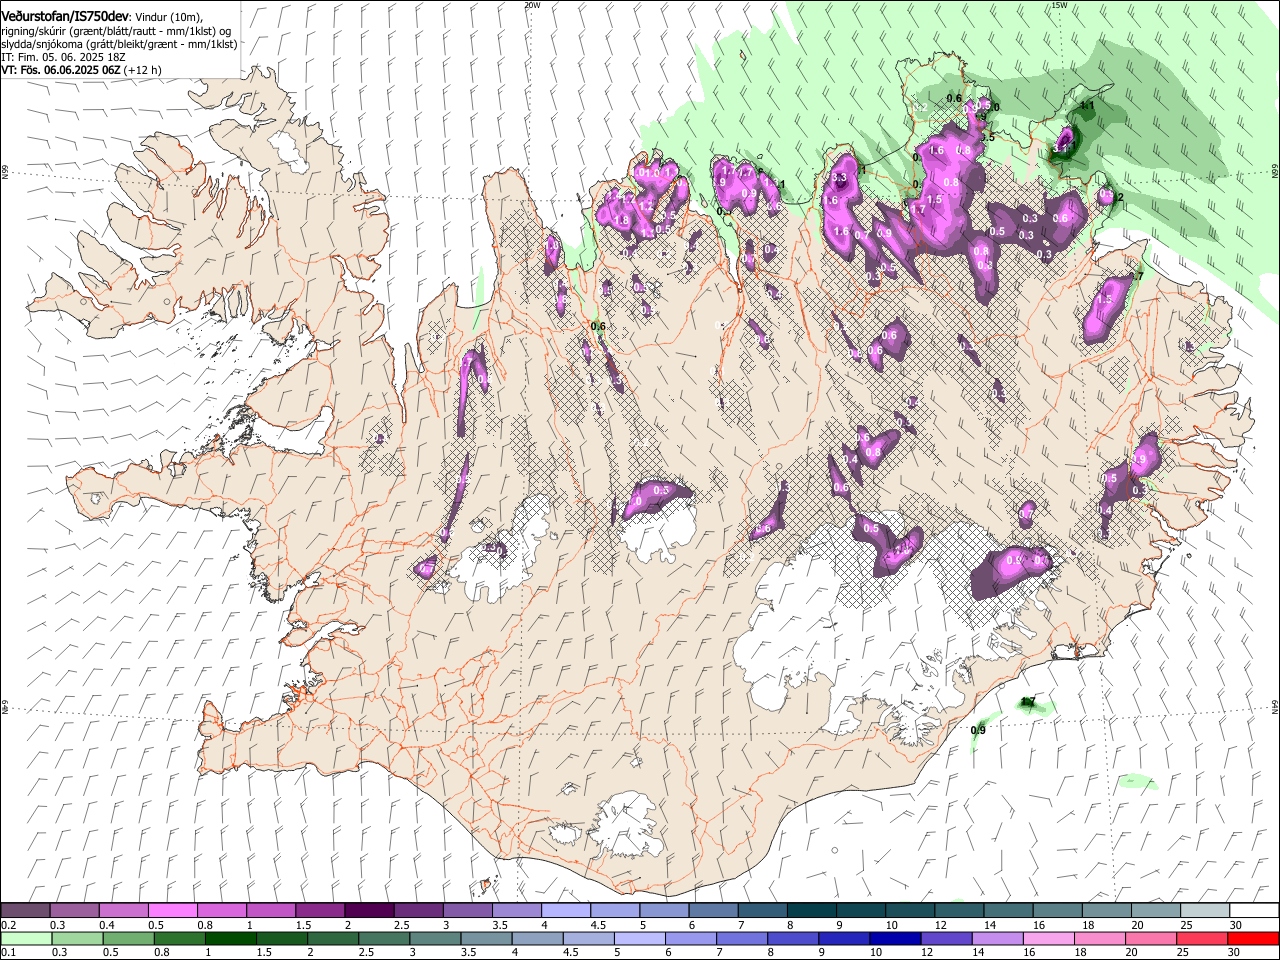Select the light pink swatch labeled 16 in the lower legend

[1048, 939]
